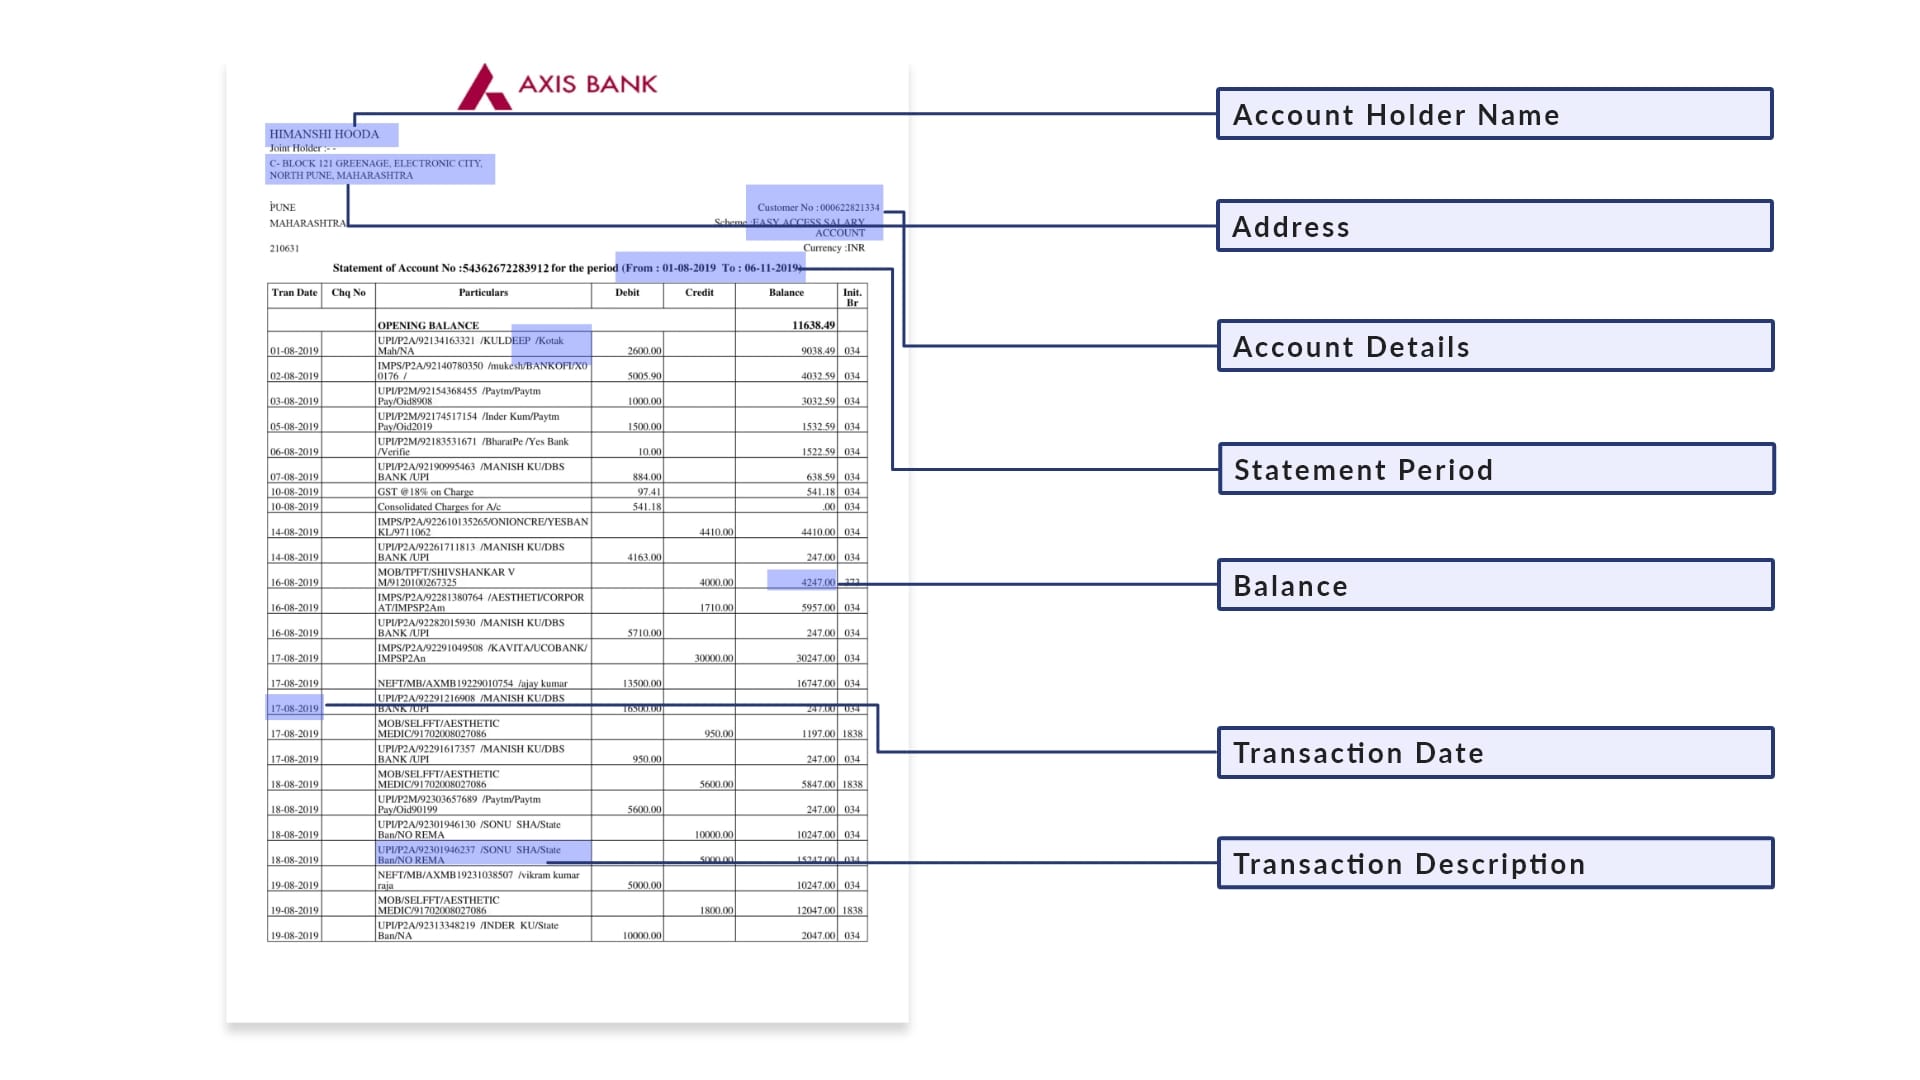
Task: Click the highlighted statement period dates
Action: click(x=710, y=267)
